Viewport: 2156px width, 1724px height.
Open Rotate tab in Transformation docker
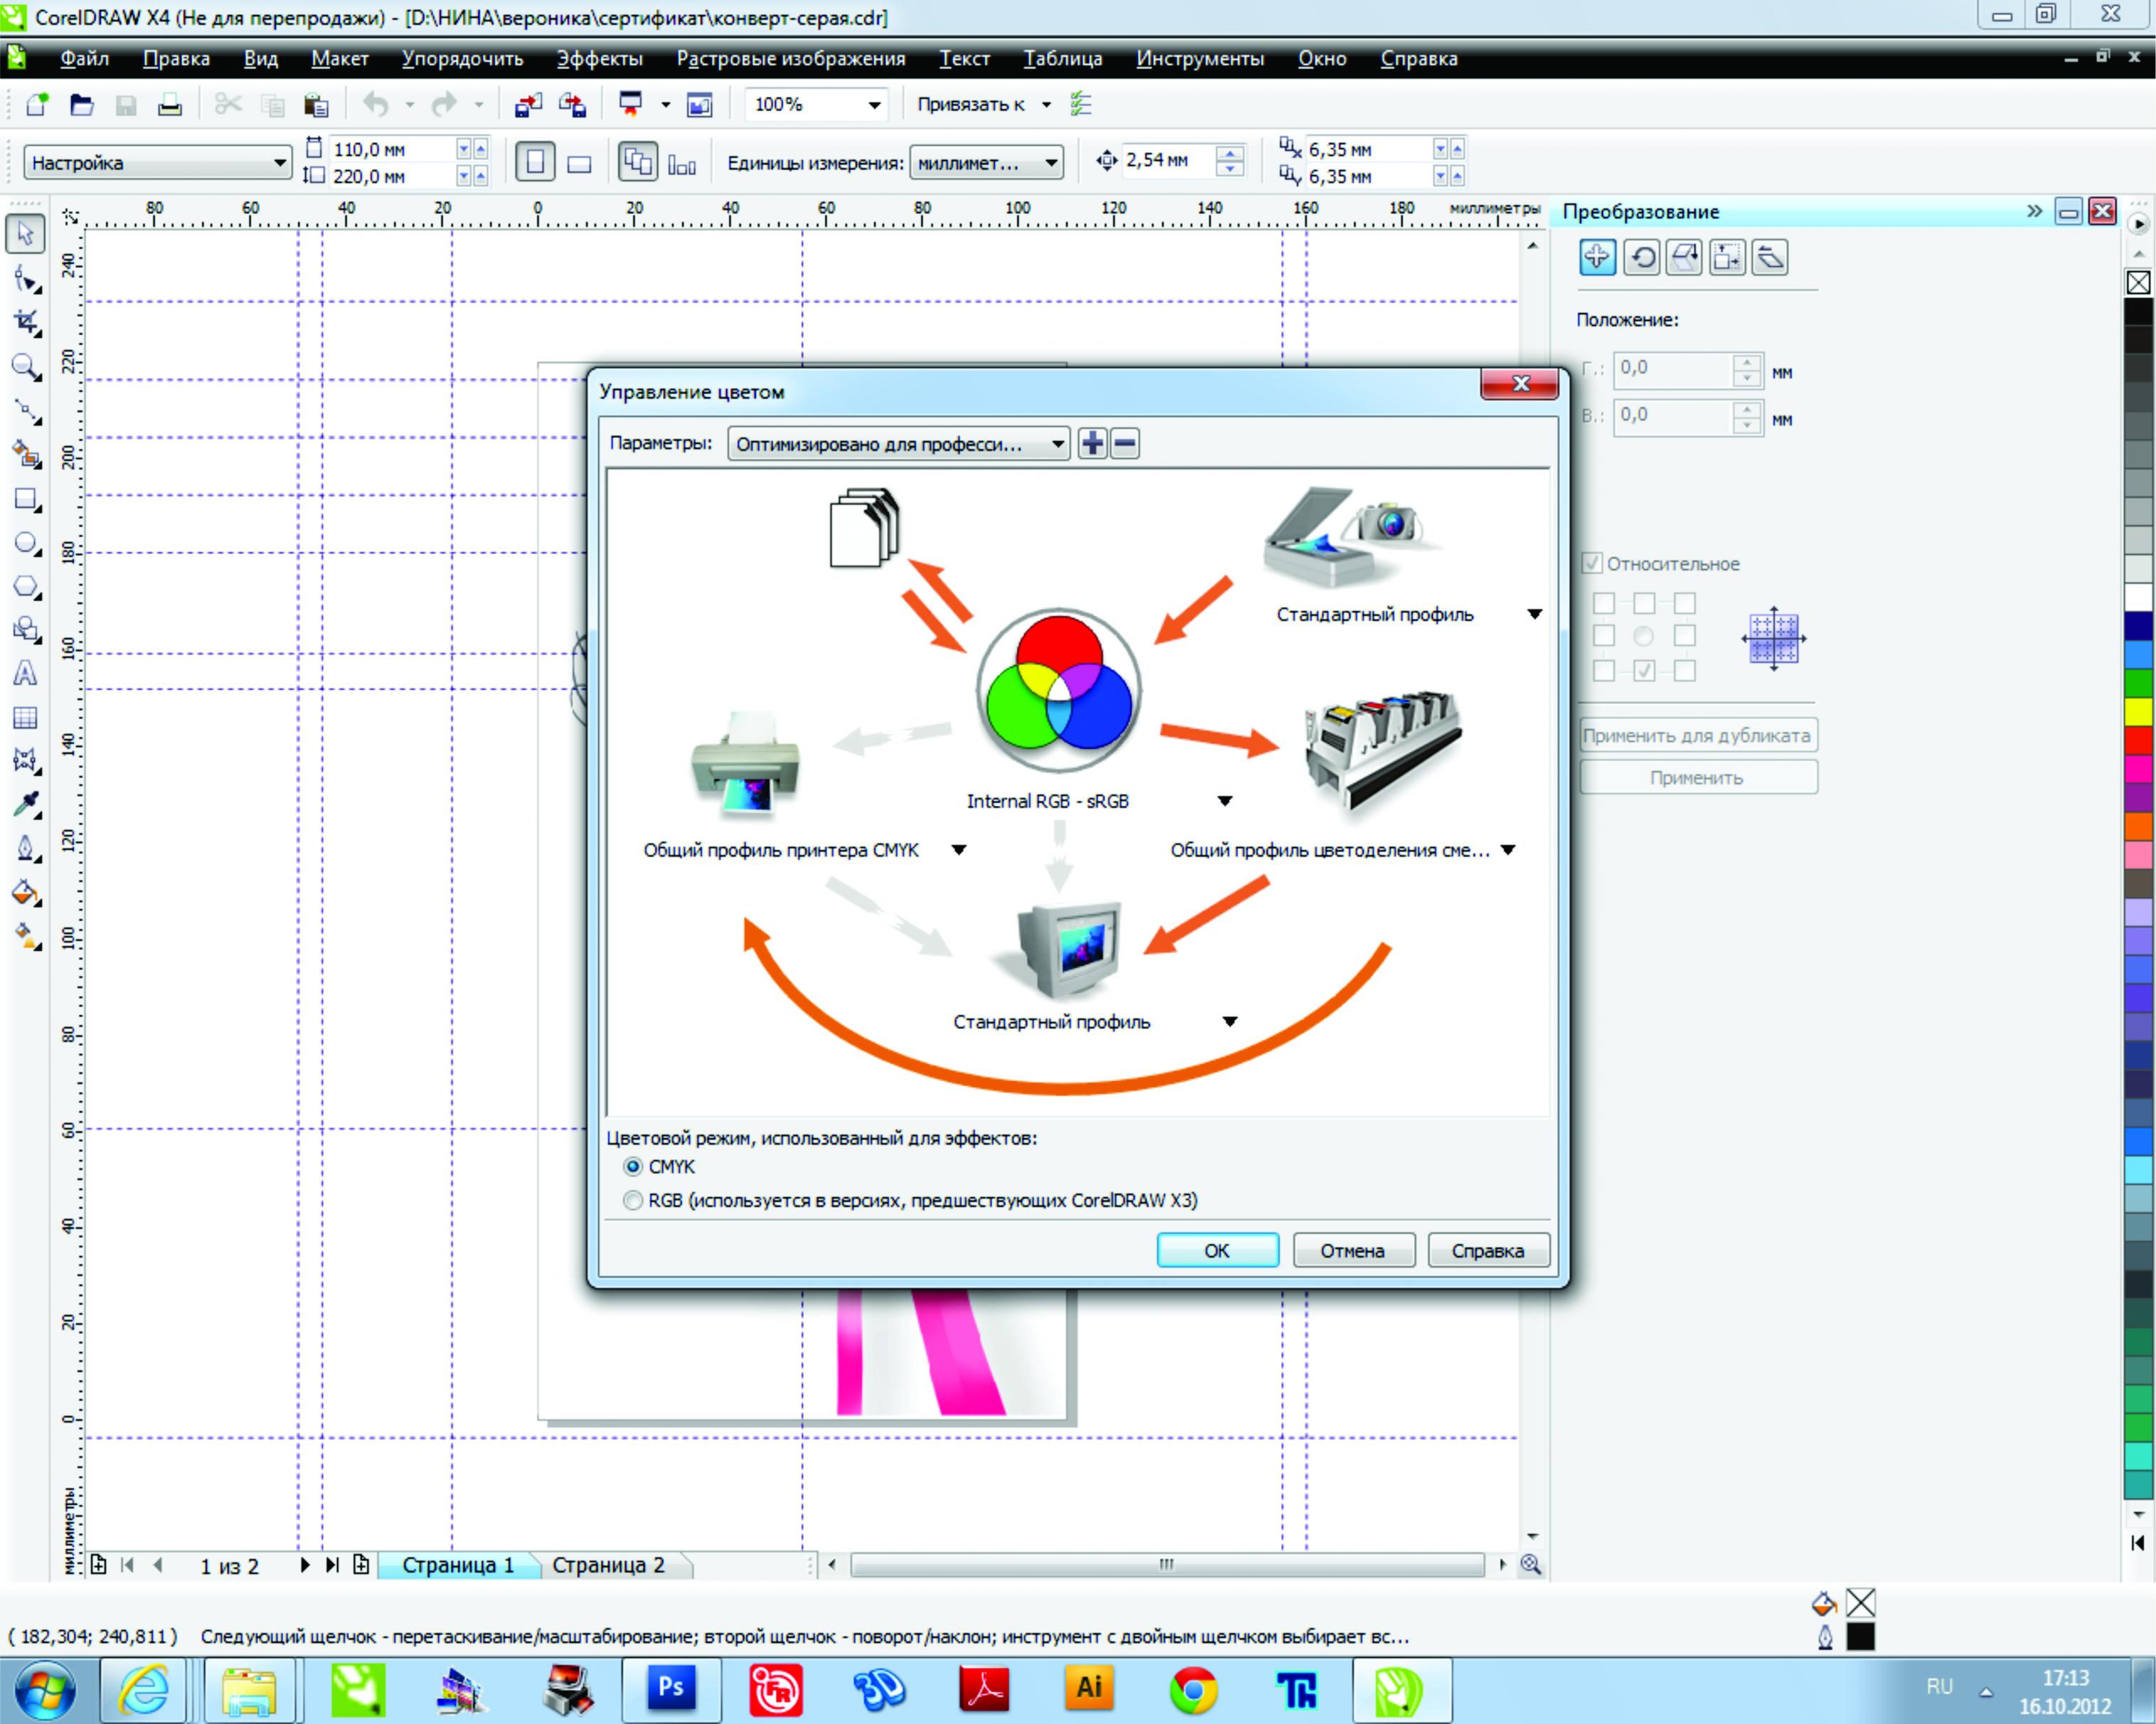click(x=1641, y=257)
